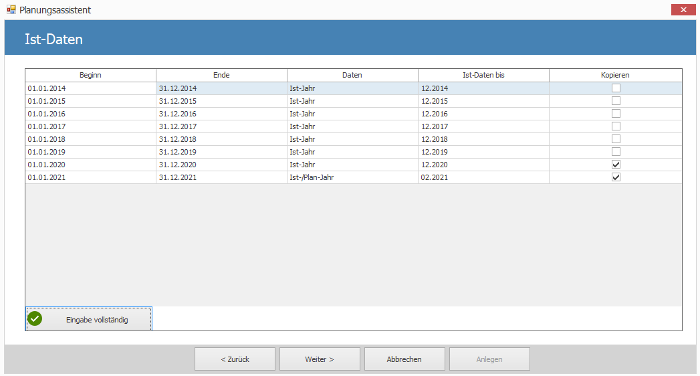The height and width of the screenshot is (376, 700).
Task: Select the 01.01.2018 Beginn cell
Action: (x=91, y=139)
